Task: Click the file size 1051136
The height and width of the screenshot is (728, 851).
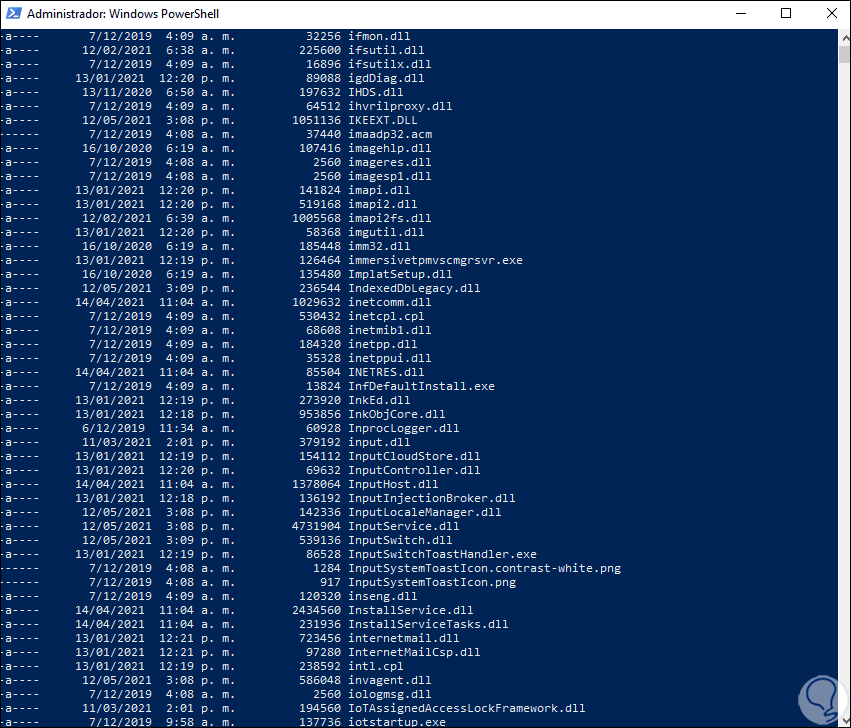Action: [316, 121]
